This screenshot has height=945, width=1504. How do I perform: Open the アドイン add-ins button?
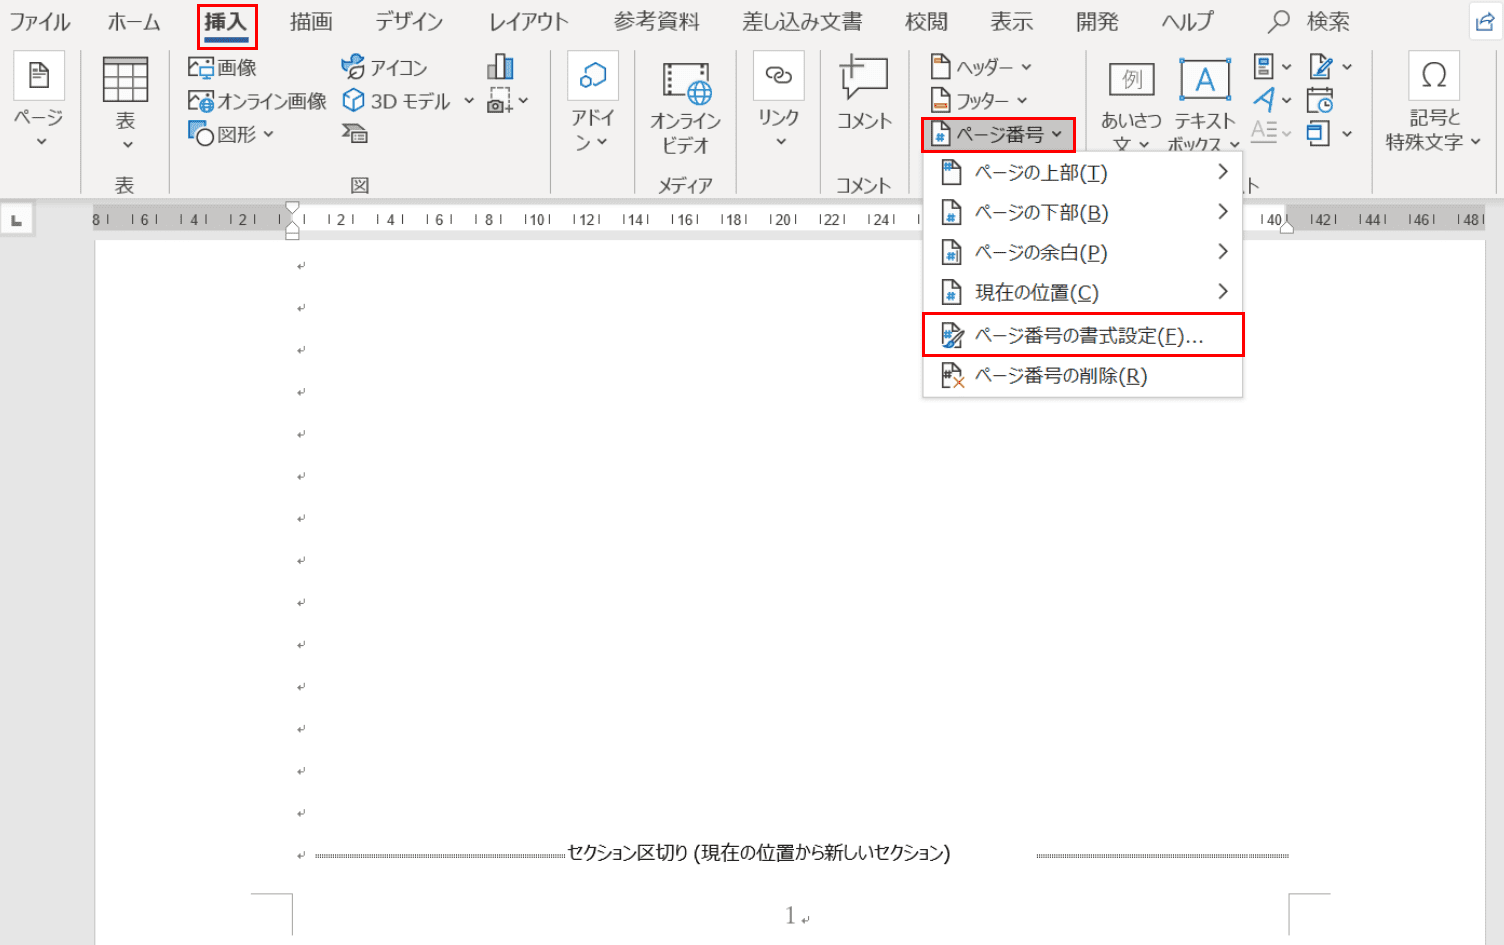pos(592,103)
